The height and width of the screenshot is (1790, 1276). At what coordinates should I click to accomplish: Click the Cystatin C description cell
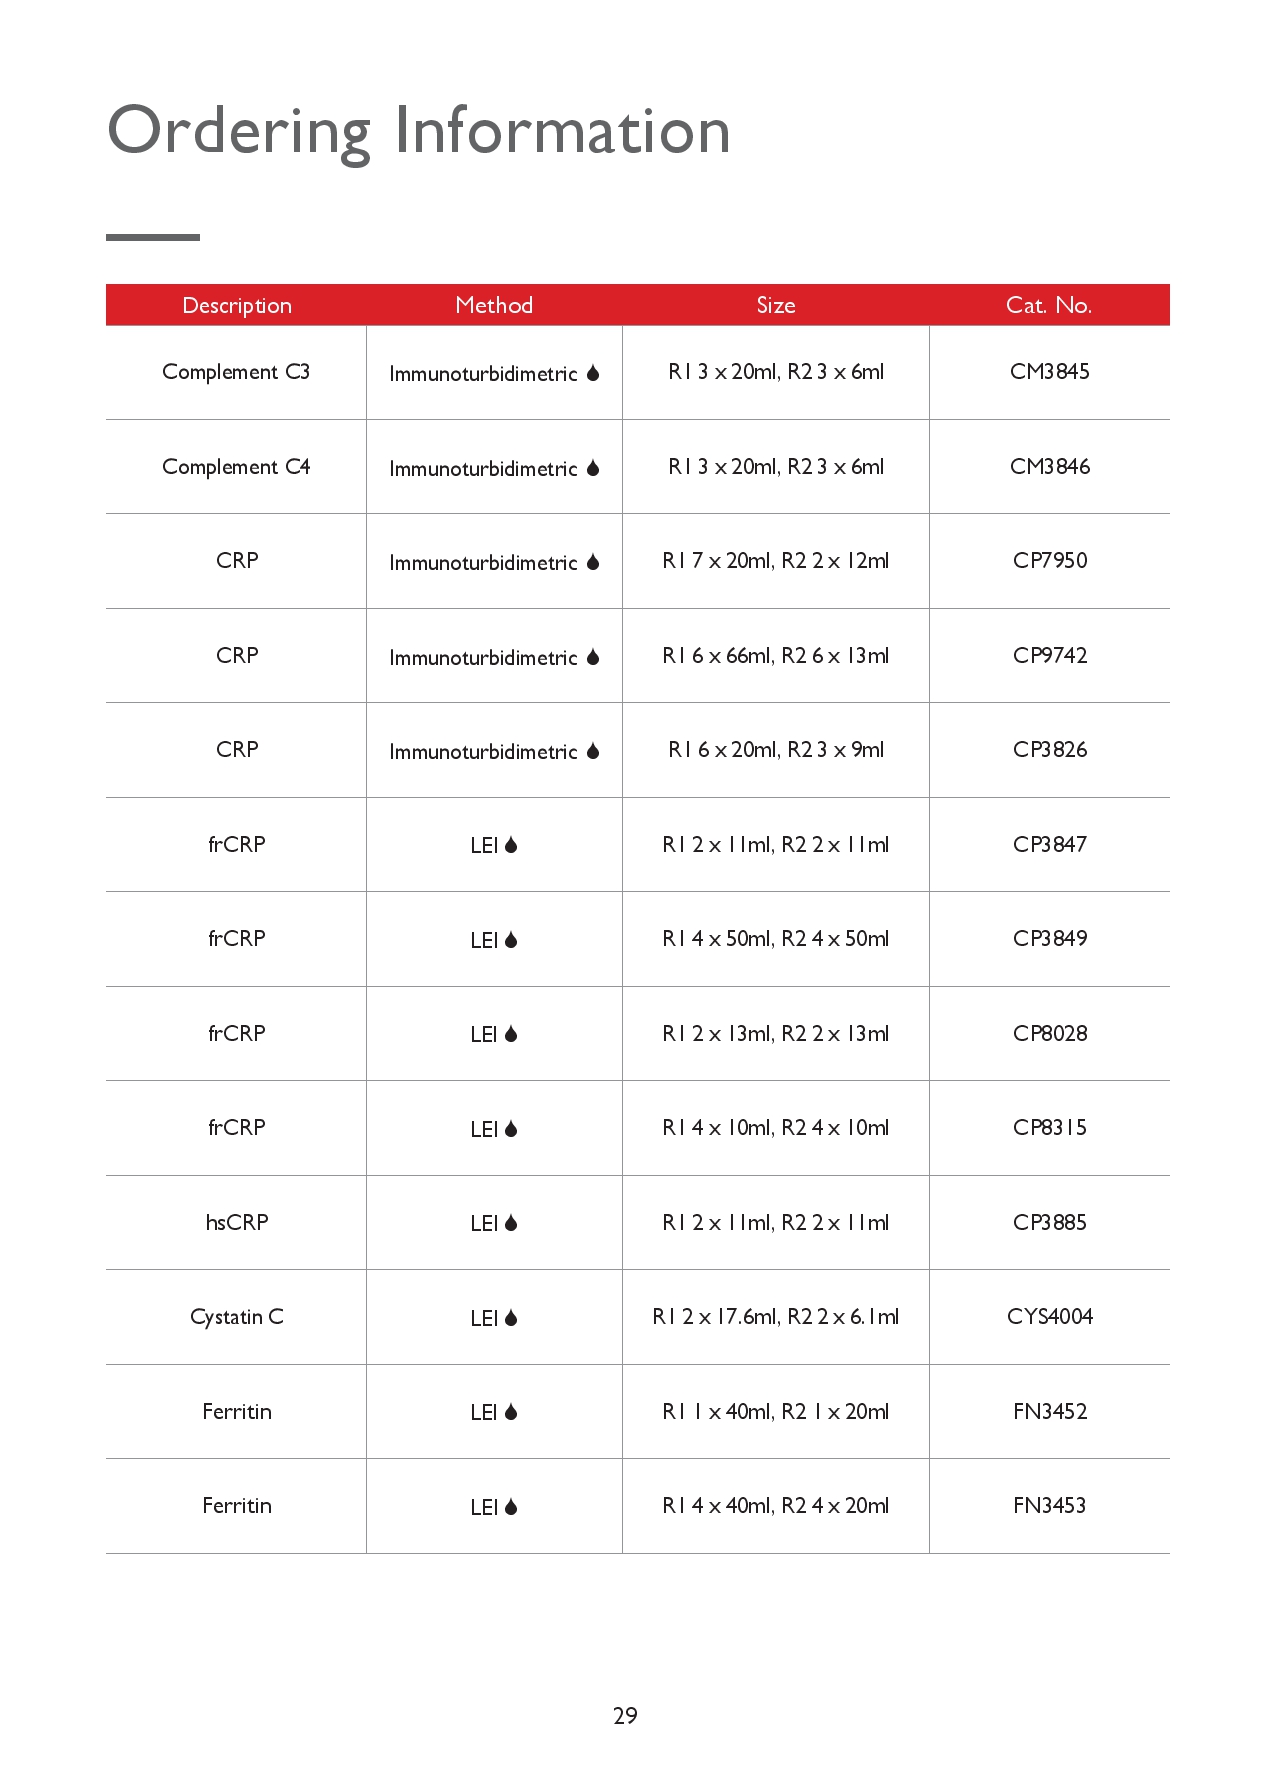[x=237, y=1317]
